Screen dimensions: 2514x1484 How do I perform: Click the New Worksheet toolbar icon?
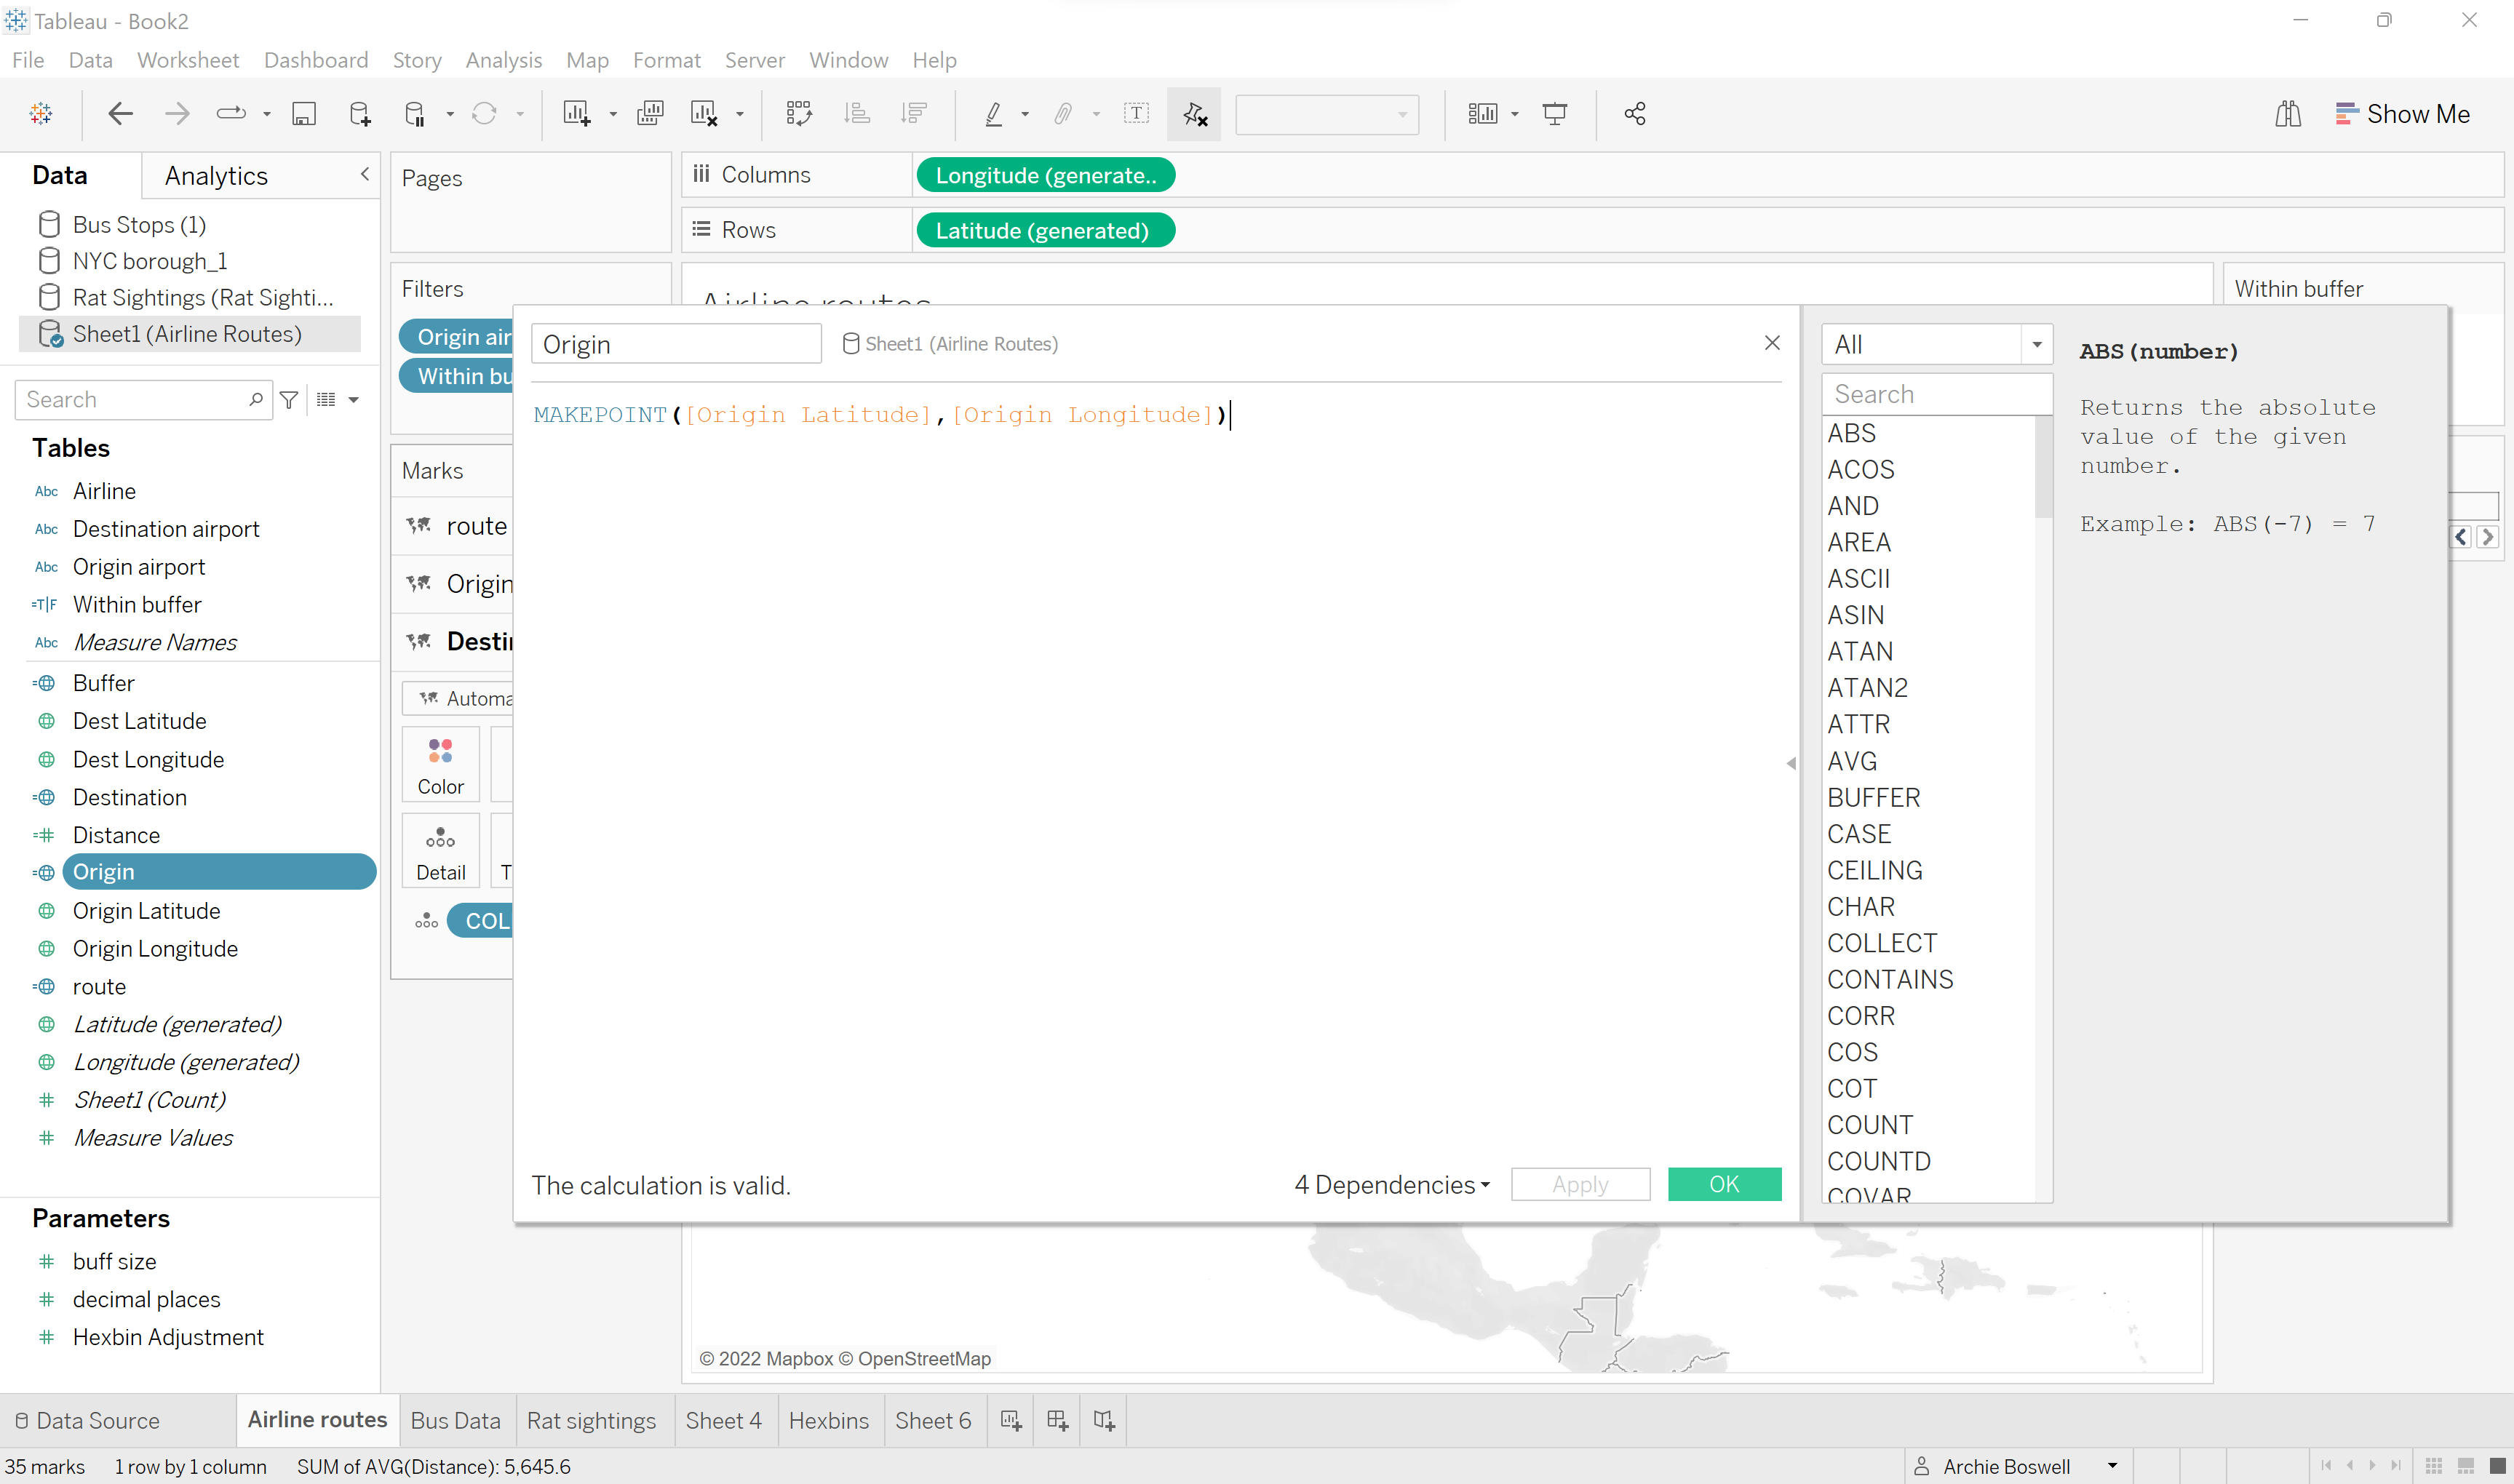[x=576, y=114]
